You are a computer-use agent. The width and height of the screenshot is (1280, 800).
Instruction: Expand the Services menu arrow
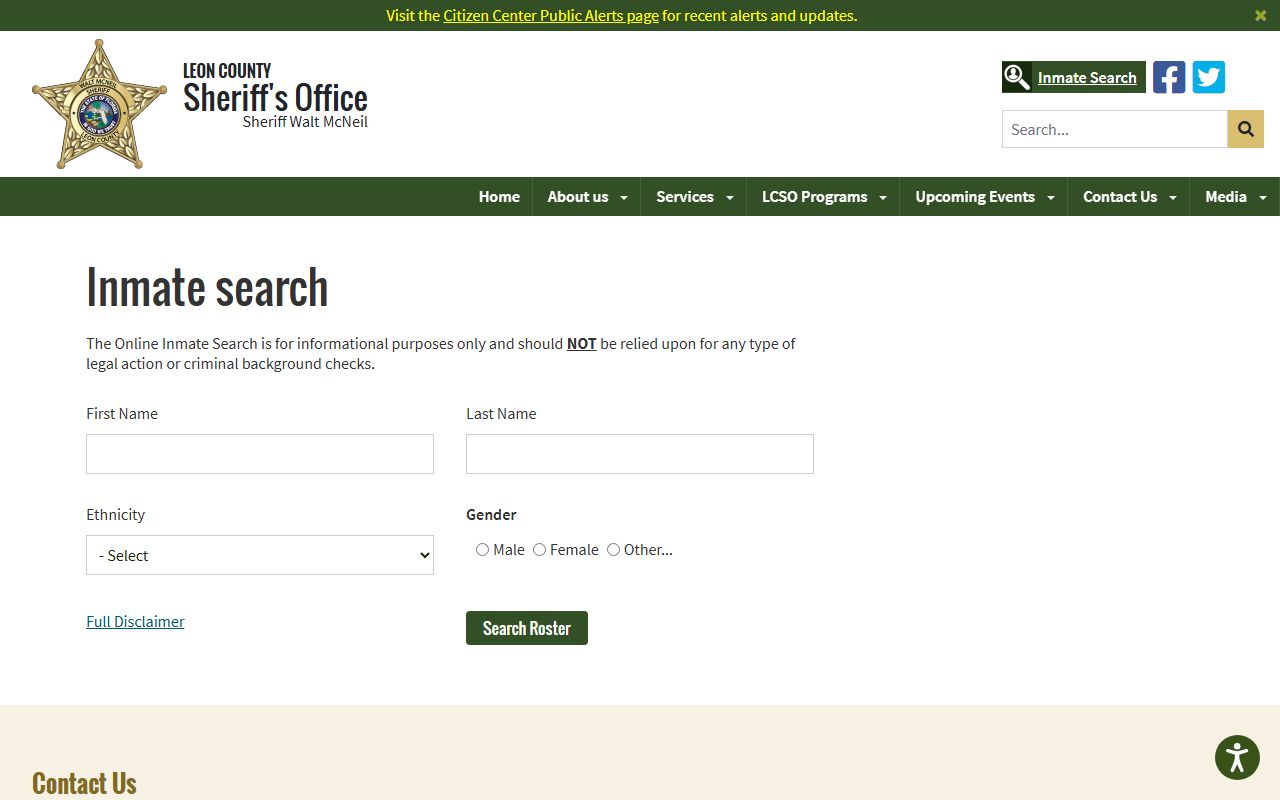pos(729,198)
